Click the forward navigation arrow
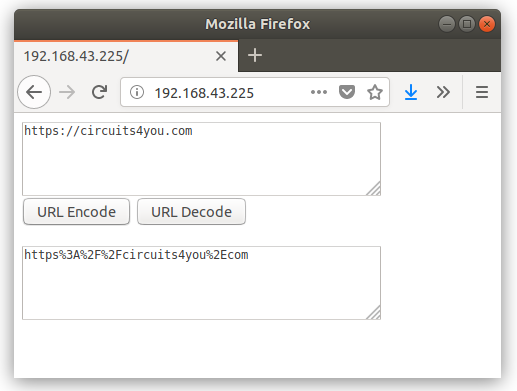 (67, 92)
